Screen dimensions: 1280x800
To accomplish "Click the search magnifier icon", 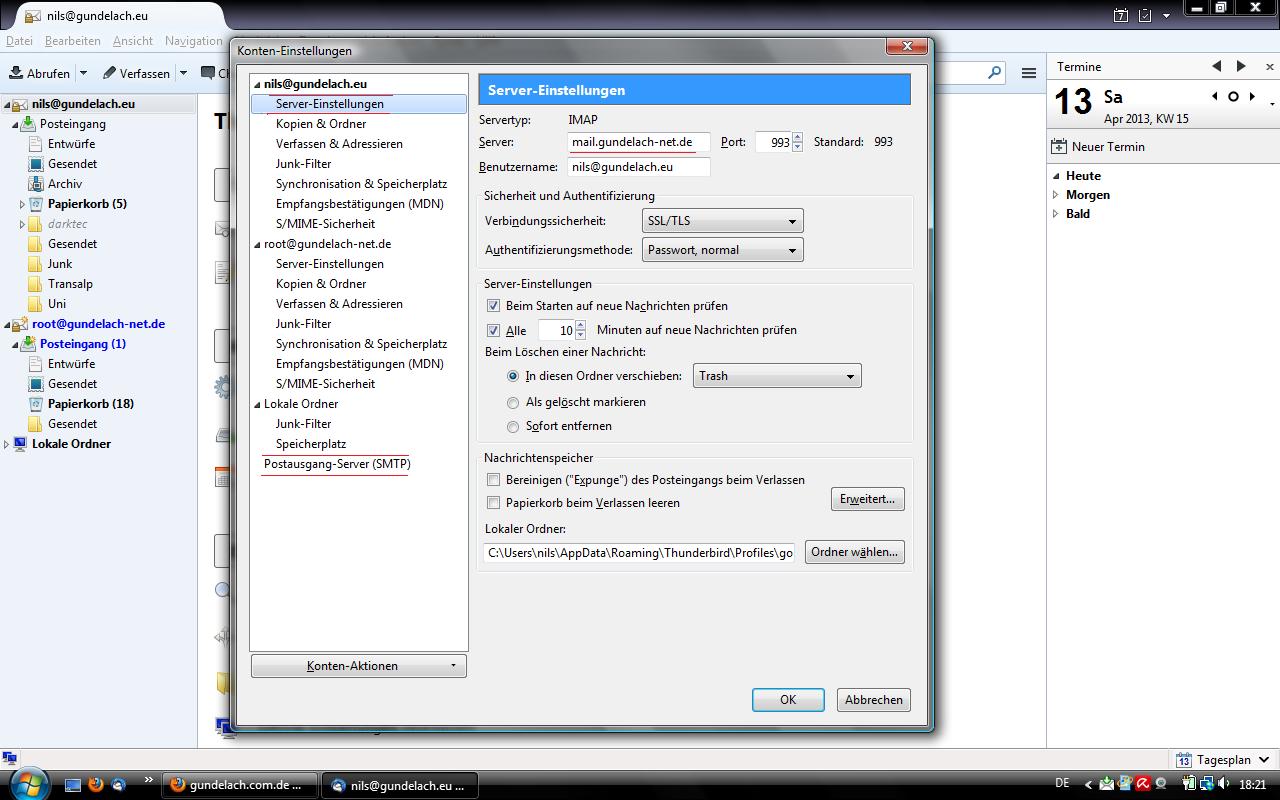I will click(x=994, y=72).
